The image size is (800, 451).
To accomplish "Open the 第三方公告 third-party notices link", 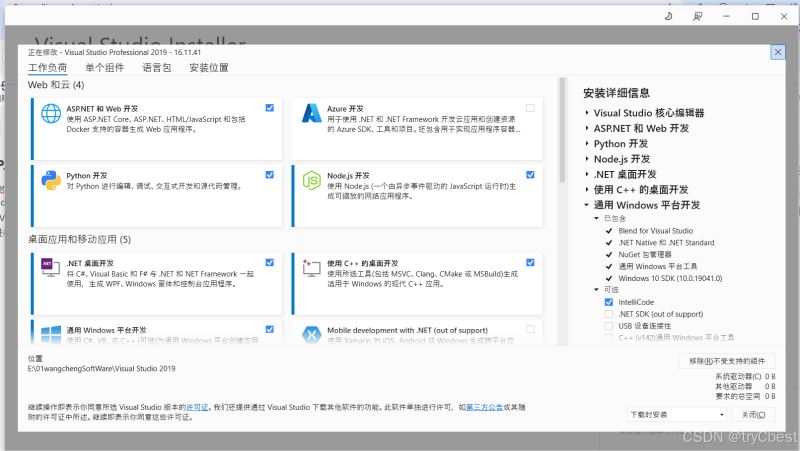I will pos(484,407).
